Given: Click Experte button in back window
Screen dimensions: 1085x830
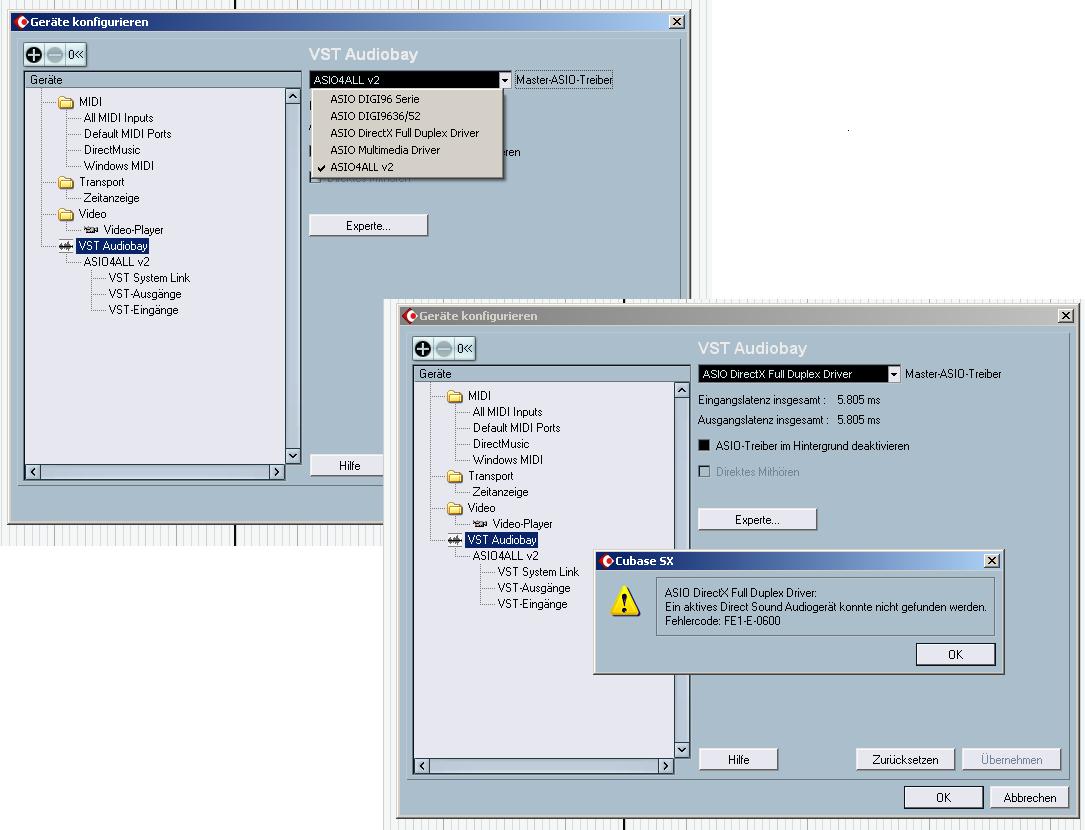Looking at the screenshot, I should (x=368, y=226).
